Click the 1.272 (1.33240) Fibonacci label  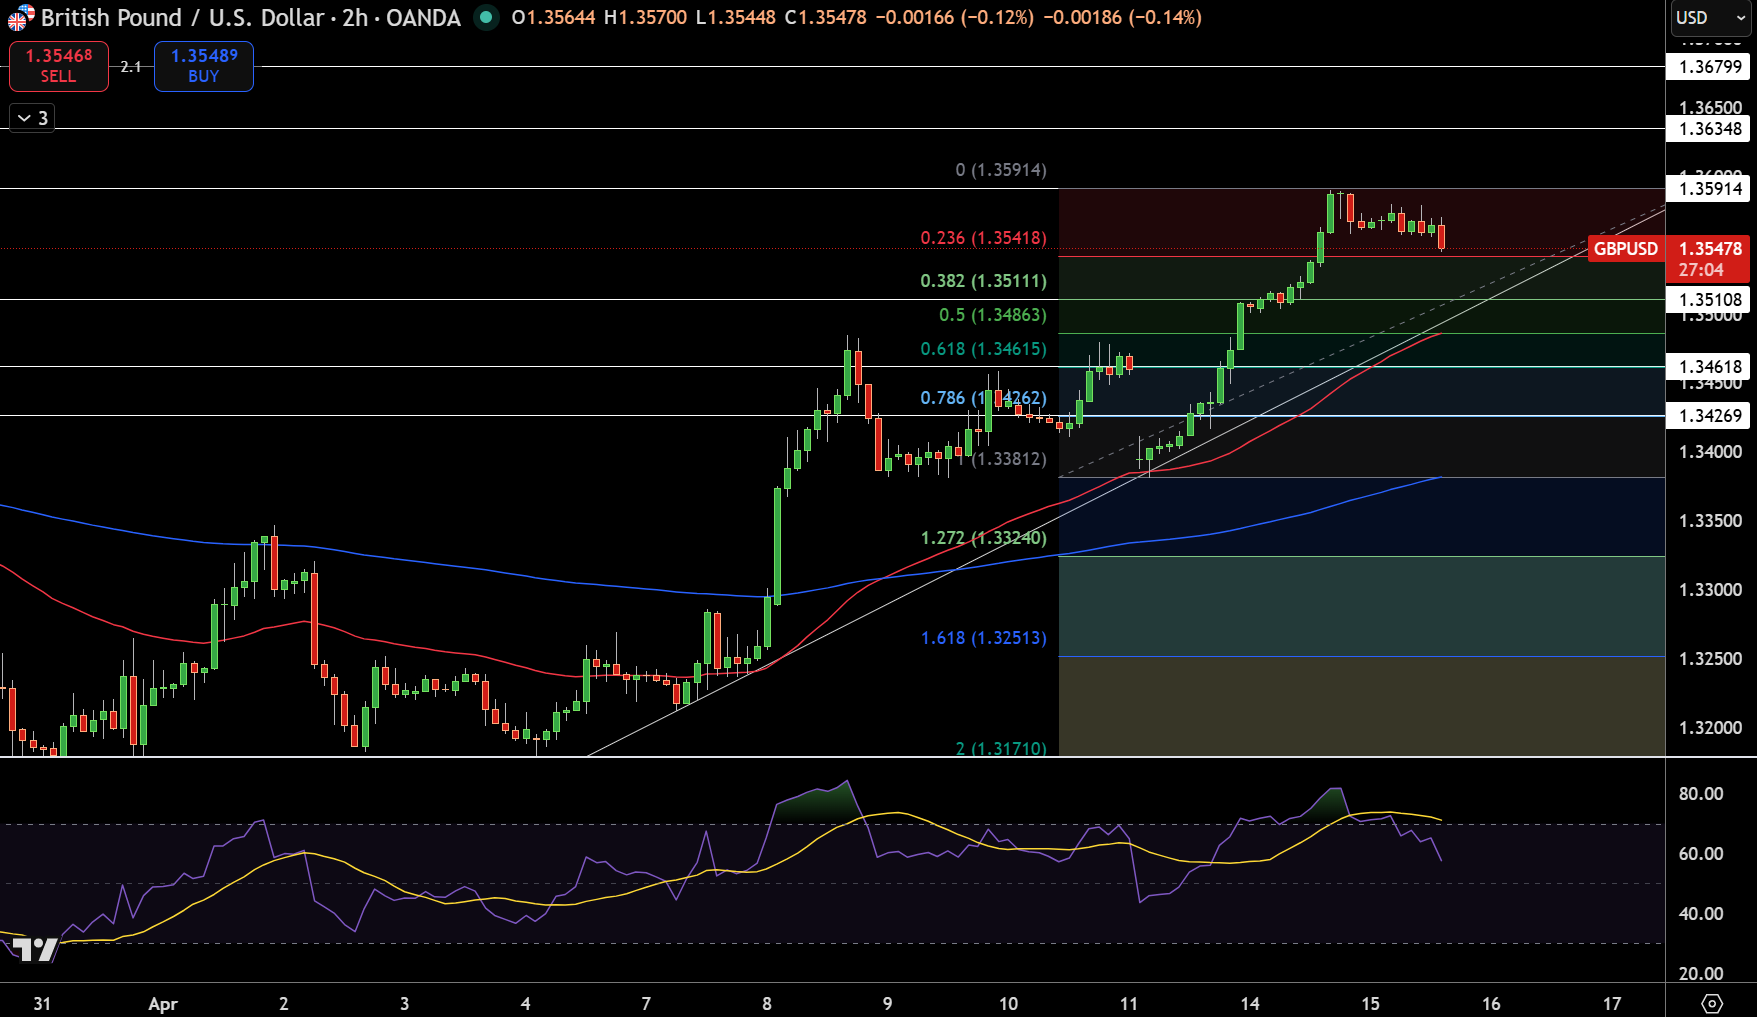984,538
